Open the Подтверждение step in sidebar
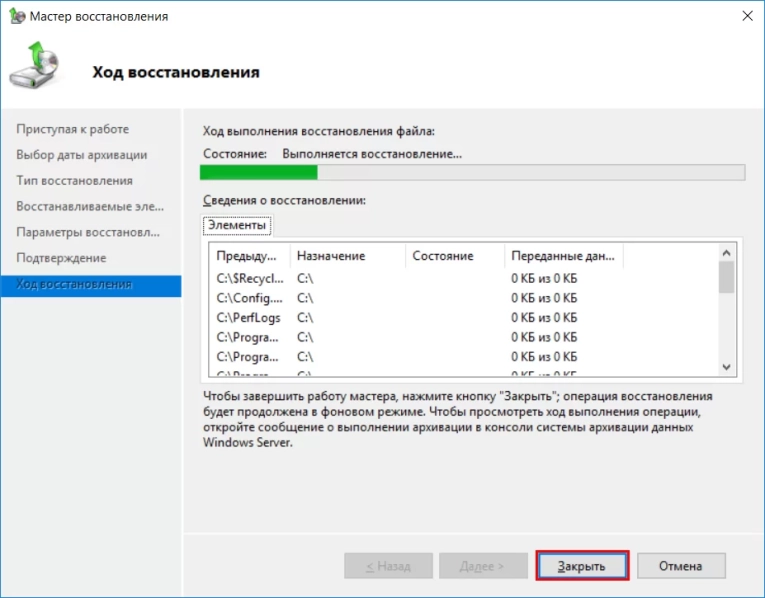This screenshot has width=765, height=598. click(61, 258)
